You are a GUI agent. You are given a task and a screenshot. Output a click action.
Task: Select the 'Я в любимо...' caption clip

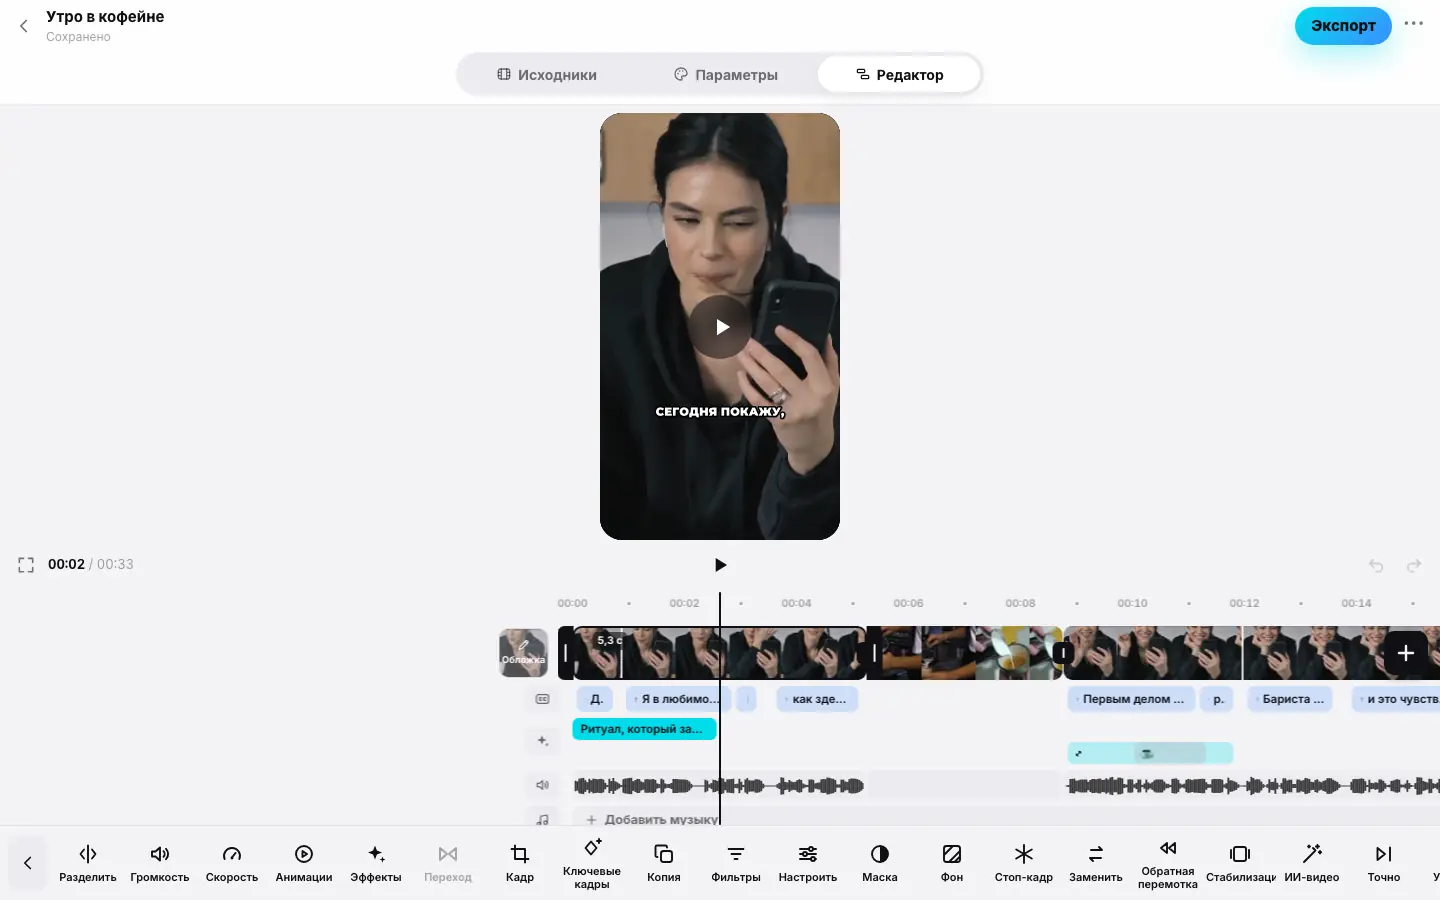click(676, 699)
